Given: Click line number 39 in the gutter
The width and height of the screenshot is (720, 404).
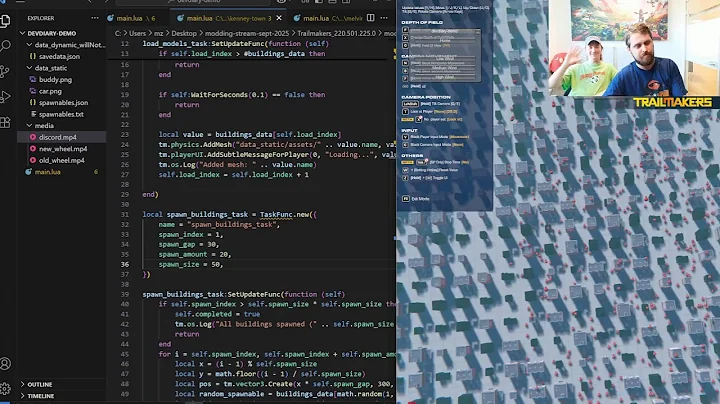Looking at the screenshot, I should coord(125,294).
